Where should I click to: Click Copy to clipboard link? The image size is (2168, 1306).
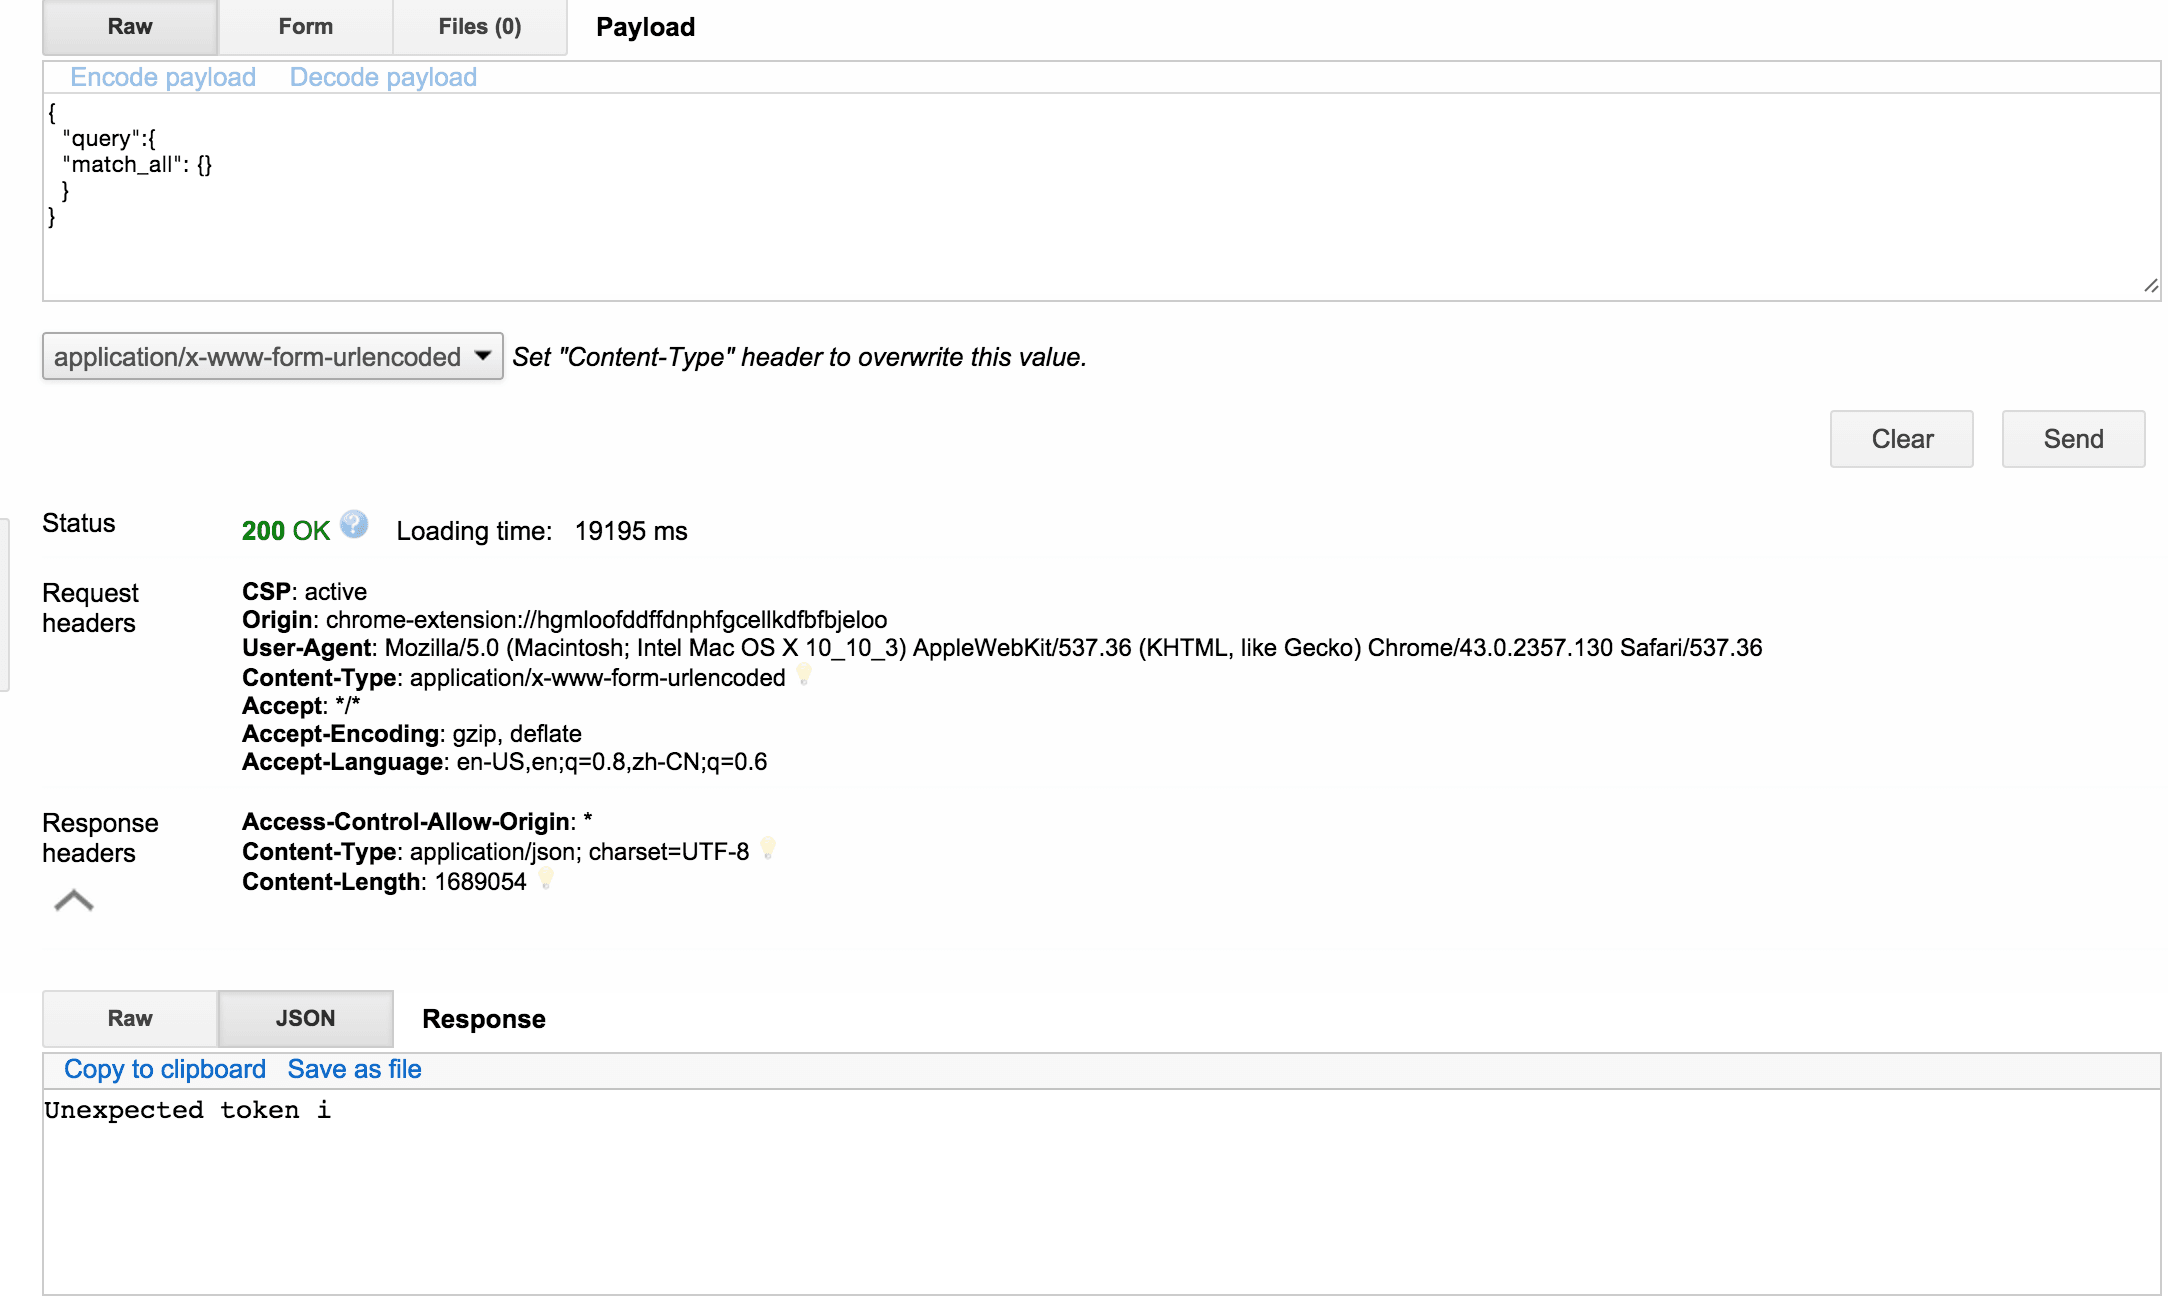click(x=165, y=1069)
